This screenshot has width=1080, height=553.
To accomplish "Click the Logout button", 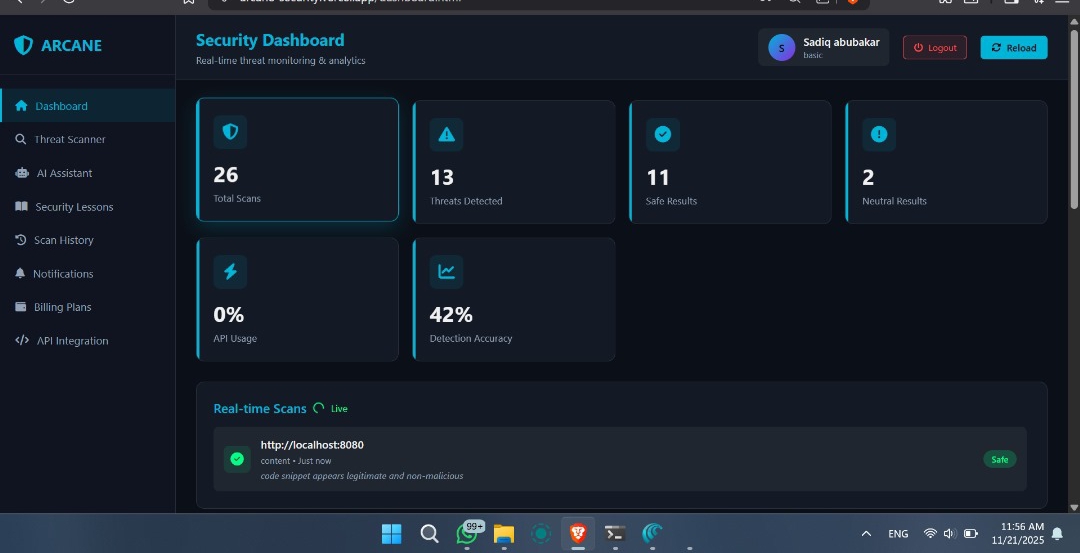I will [x=935, y=48].
